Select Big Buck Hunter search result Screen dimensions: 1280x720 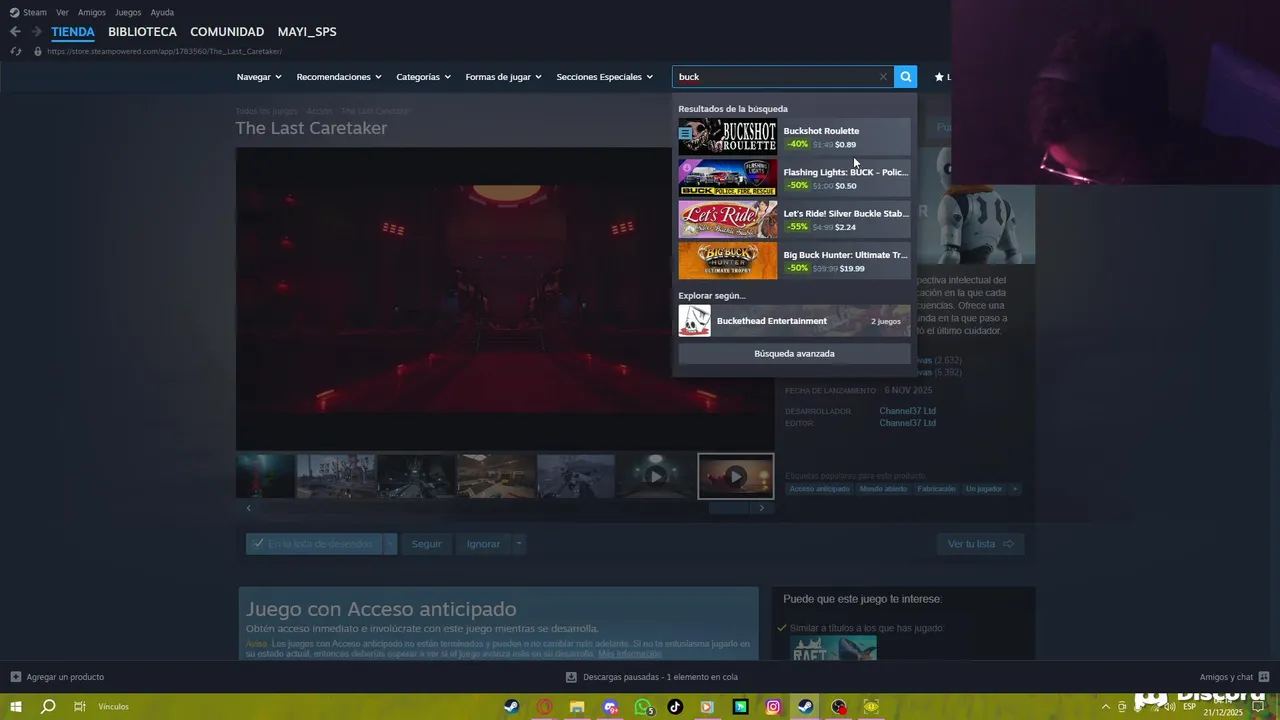(794, 261)
